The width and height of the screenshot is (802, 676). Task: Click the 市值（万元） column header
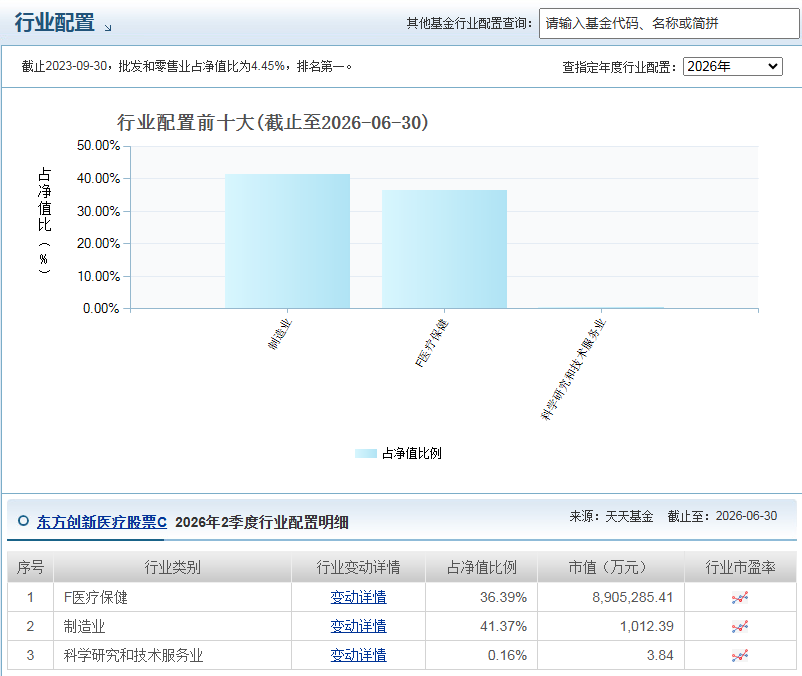[x=611, y=567]
